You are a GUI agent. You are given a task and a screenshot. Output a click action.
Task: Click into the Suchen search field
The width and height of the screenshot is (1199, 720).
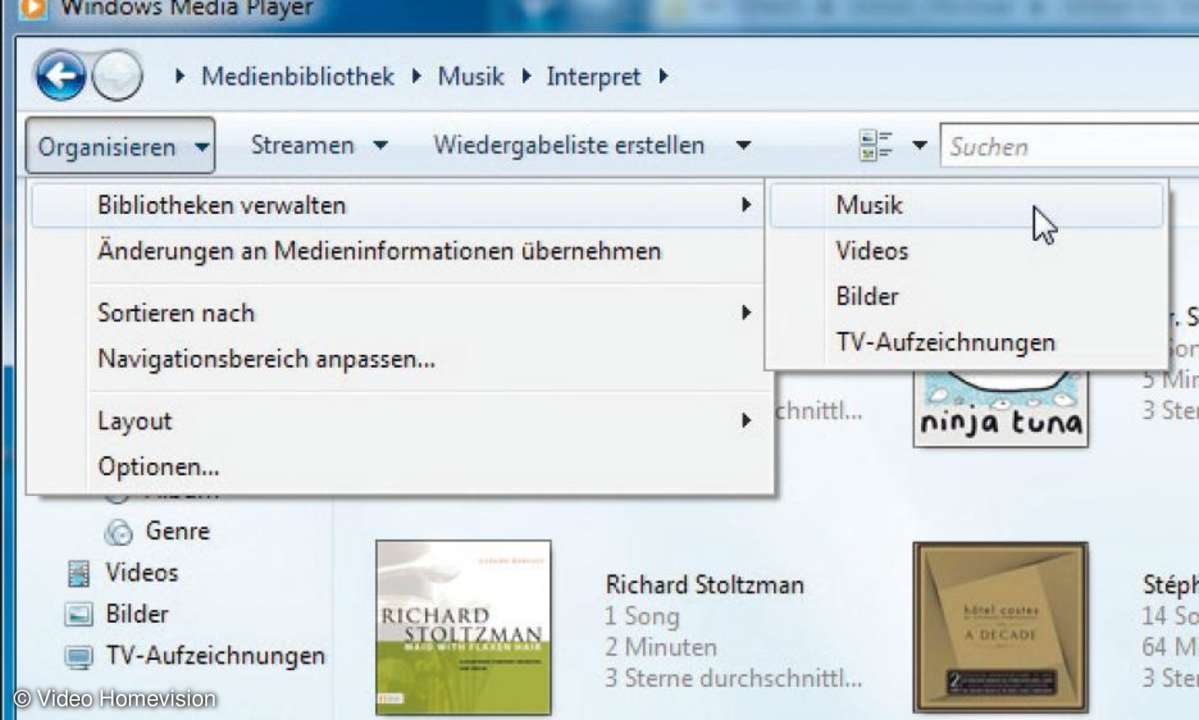pyautogui.click(x=1070, y=146)
